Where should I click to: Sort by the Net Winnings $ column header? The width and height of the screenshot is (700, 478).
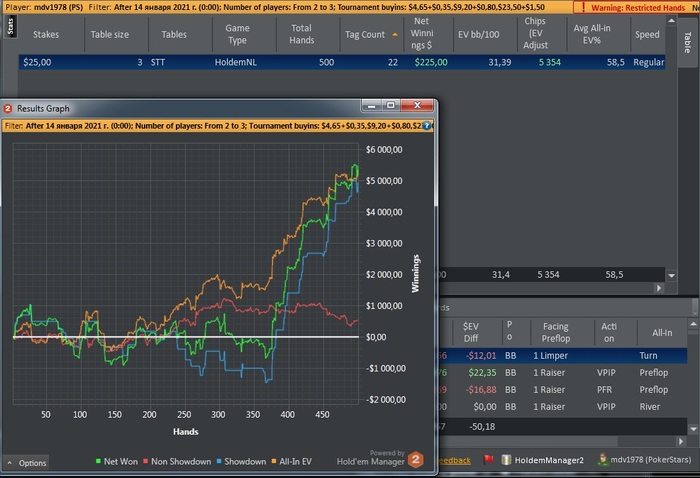(421, 33)
